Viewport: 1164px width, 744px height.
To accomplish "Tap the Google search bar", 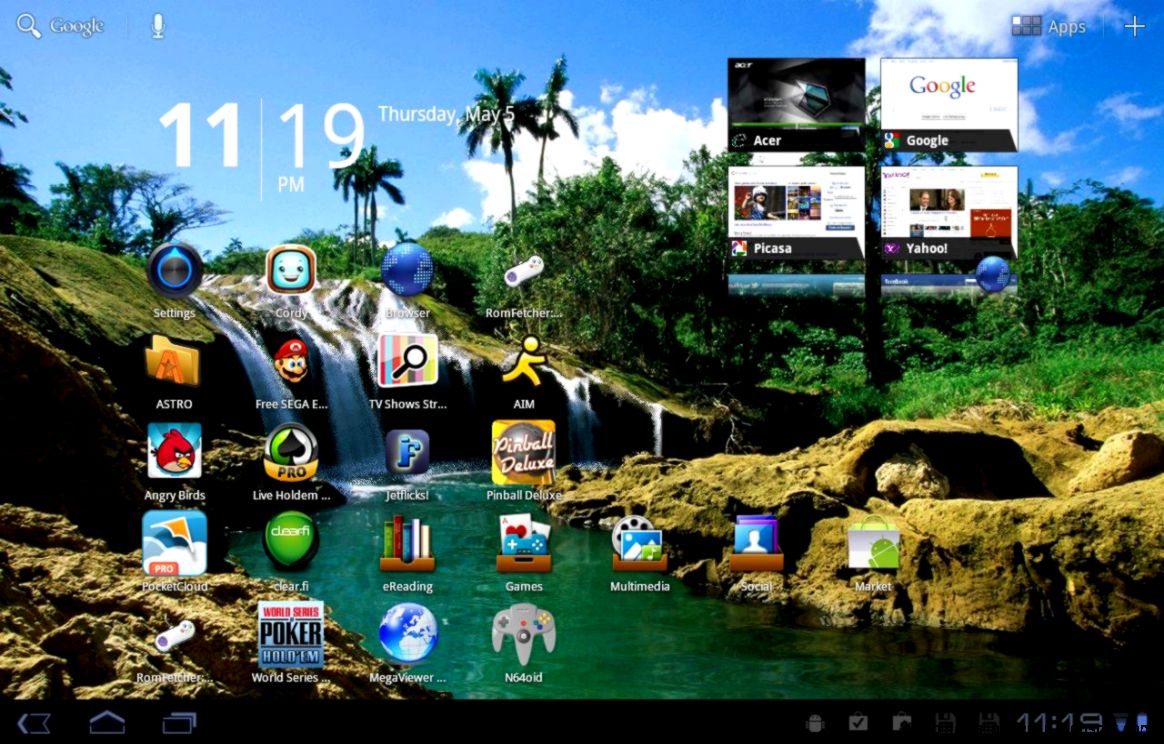I will pos(60,25).
